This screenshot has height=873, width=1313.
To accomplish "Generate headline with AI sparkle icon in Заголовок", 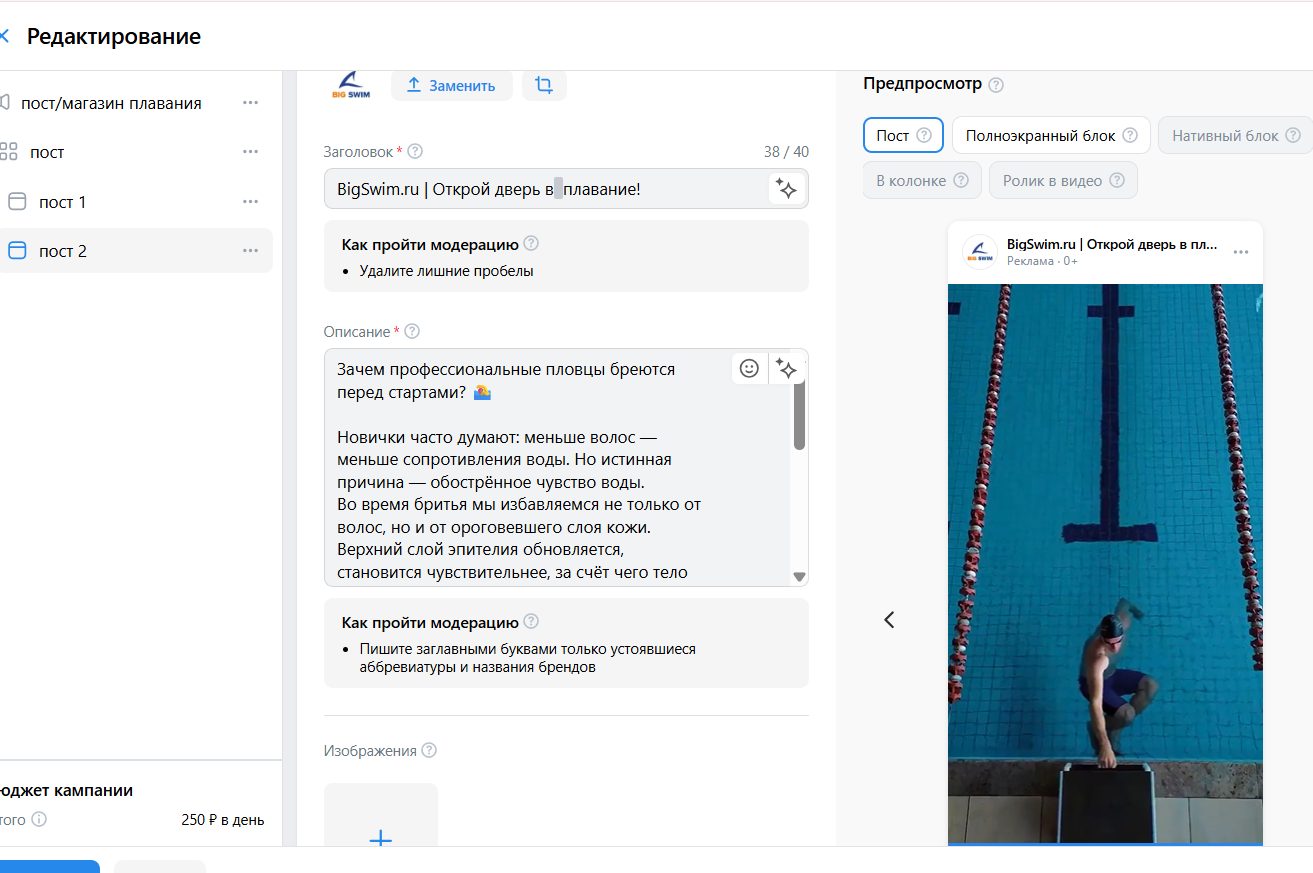I will click(x=787, y=189).
